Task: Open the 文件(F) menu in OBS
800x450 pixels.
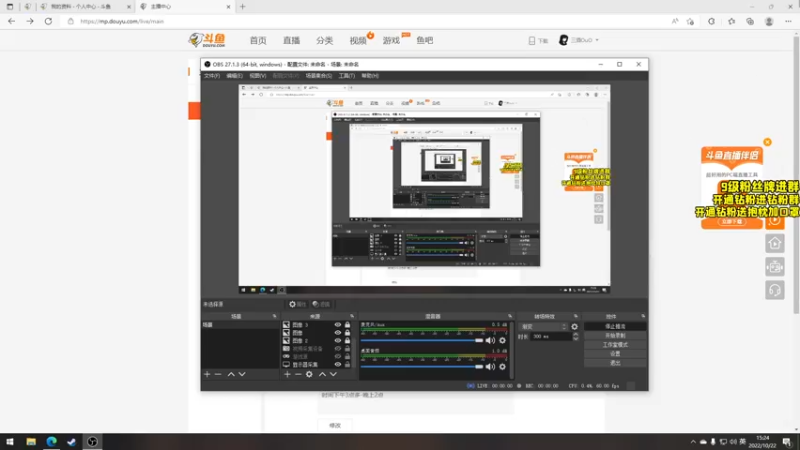Action: point(212,76)
